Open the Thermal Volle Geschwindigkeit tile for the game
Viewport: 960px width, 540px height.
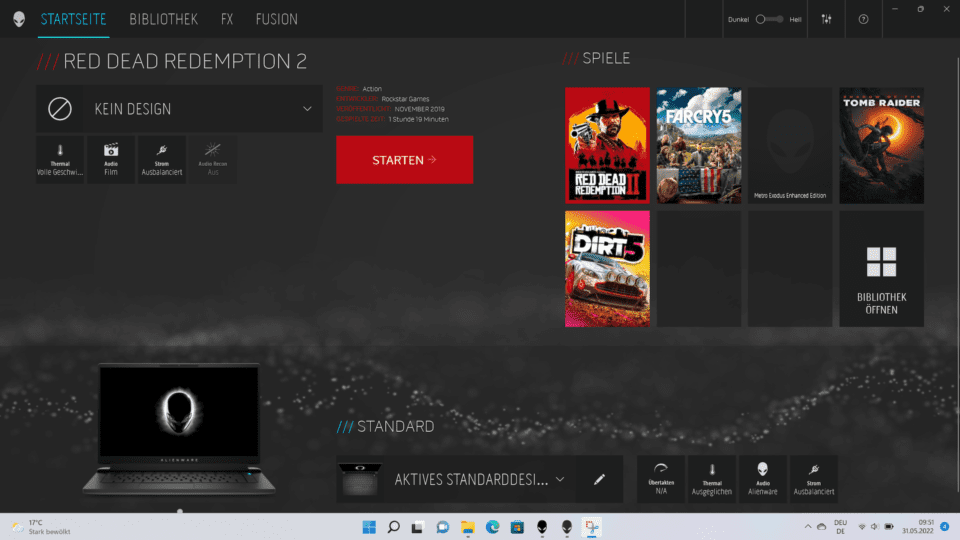[60, 160]
